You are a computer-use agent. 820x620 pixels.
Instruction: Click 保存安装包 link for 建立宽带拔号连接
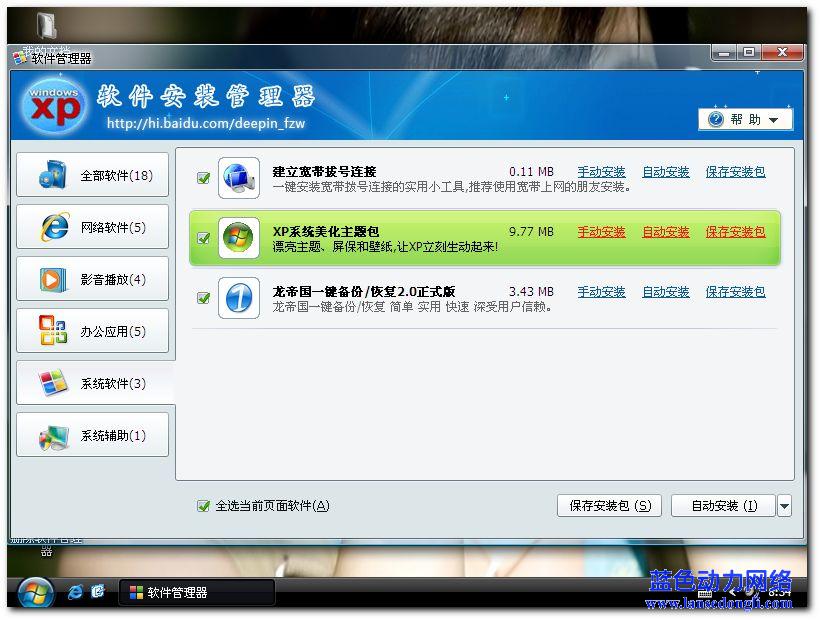click(x=735, y=172)
